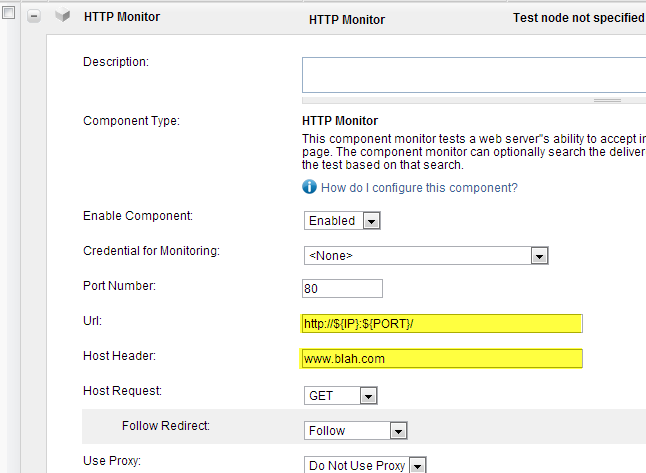
Task: Open the Enable Component dropdown
Action: click(x=342, y=220)
